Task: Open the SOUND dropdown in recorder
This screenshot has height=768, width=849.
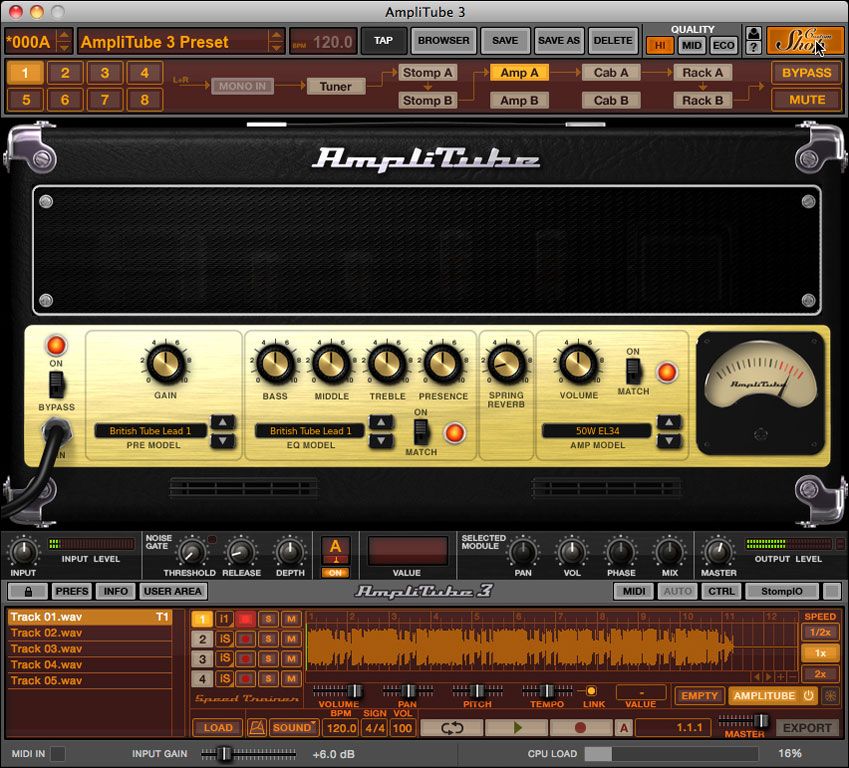Action: (293, 727)
